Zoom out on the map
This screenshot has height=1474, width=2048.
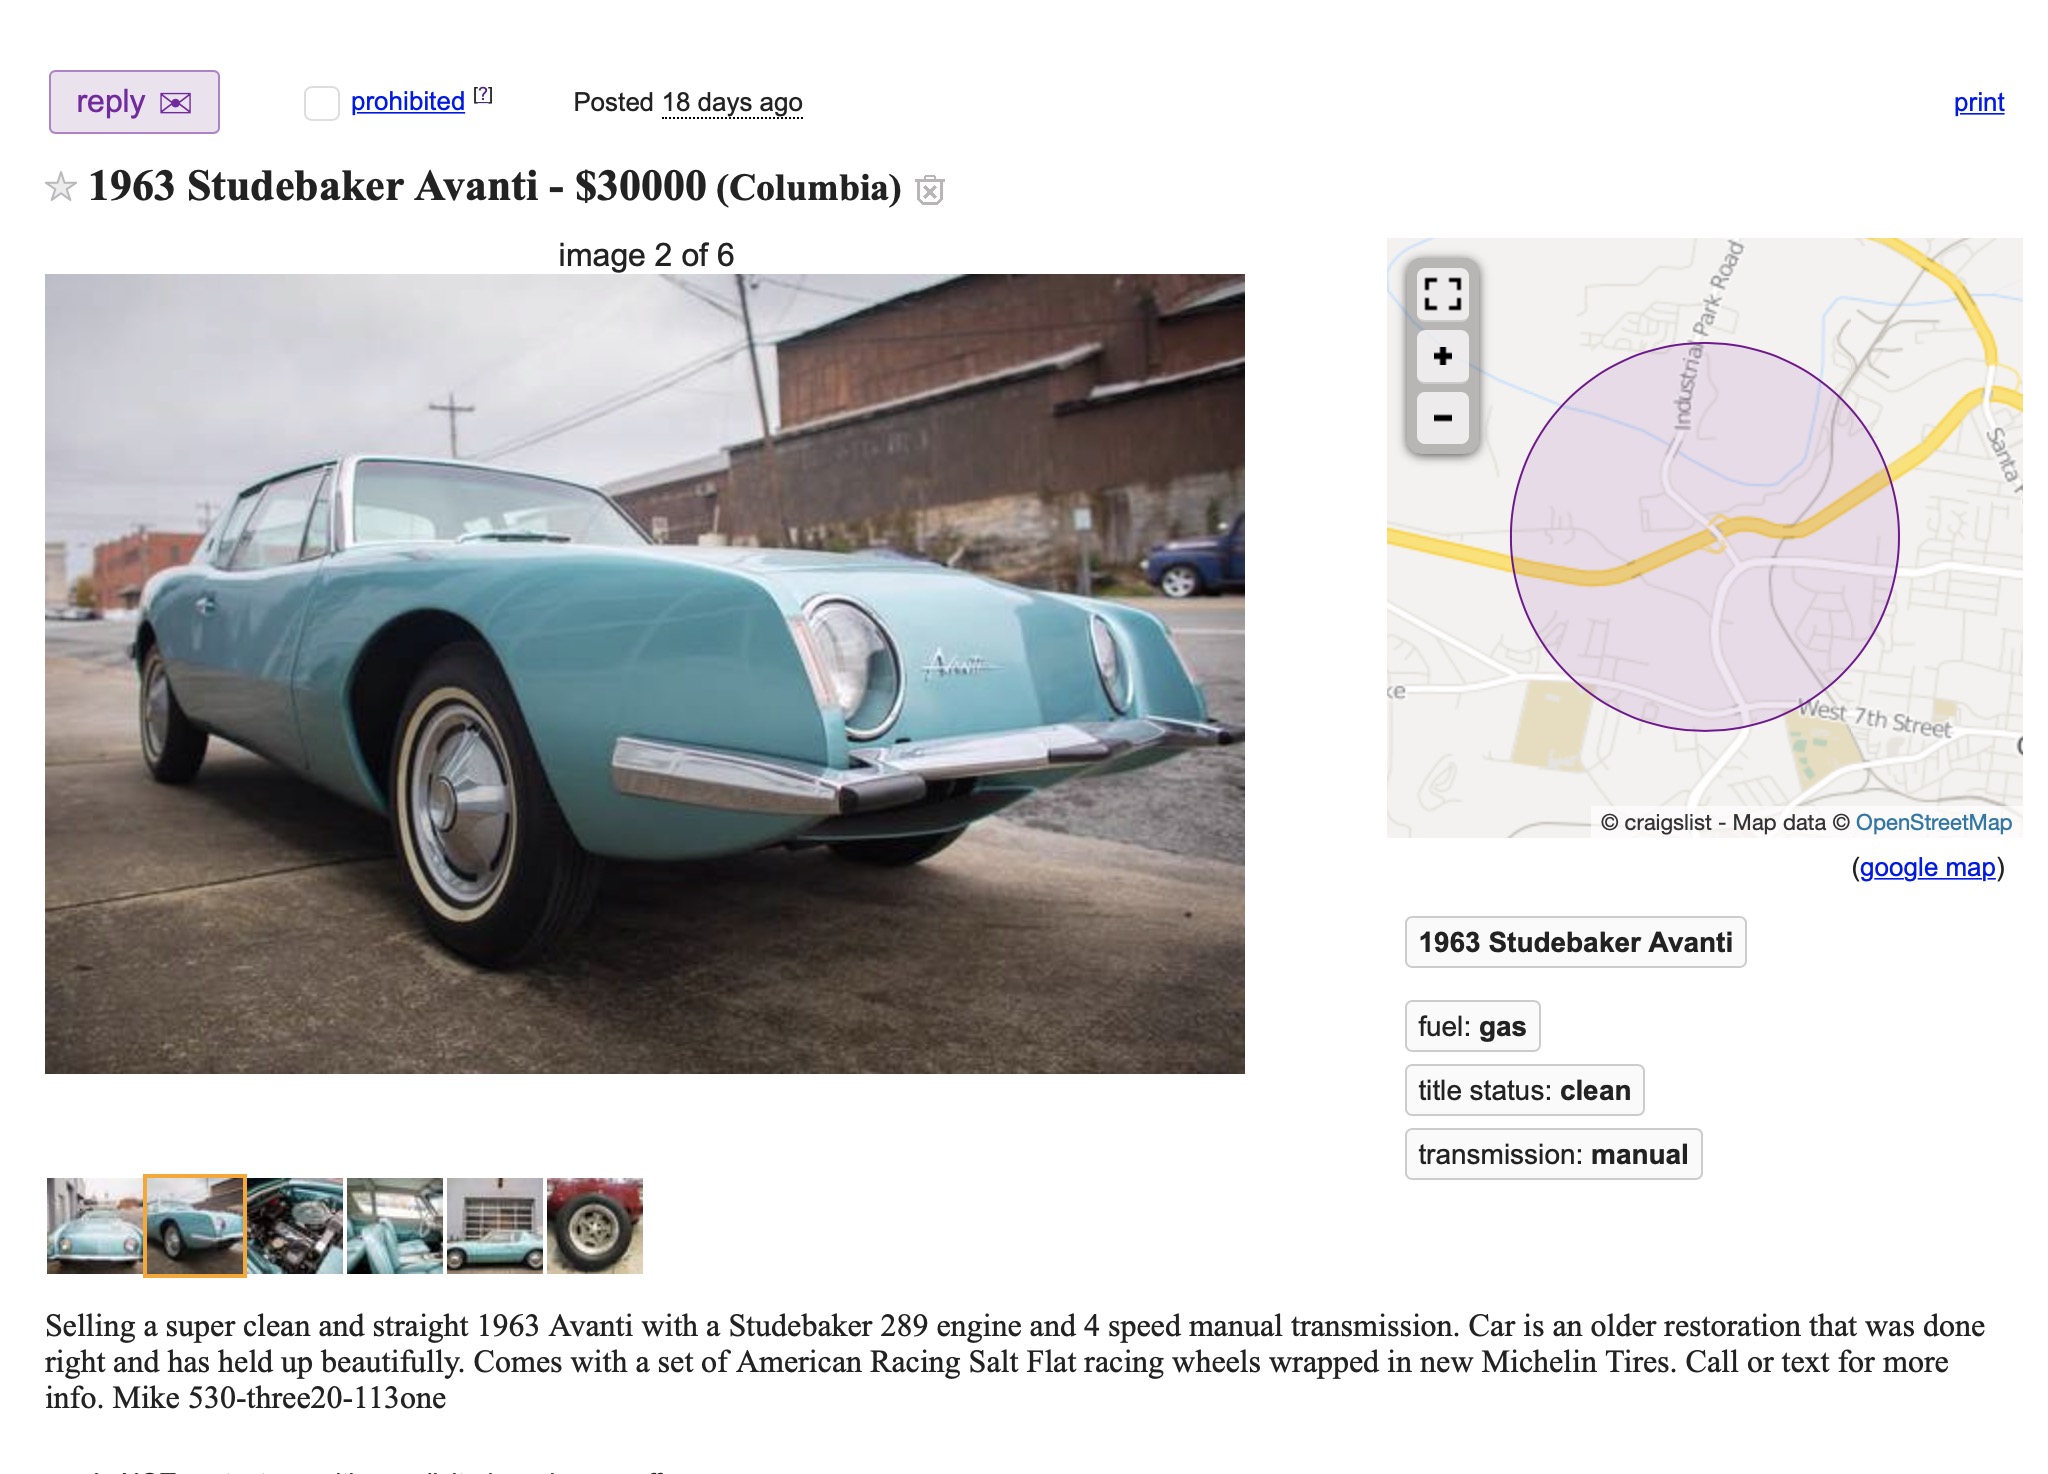[x=1442, y=418]
